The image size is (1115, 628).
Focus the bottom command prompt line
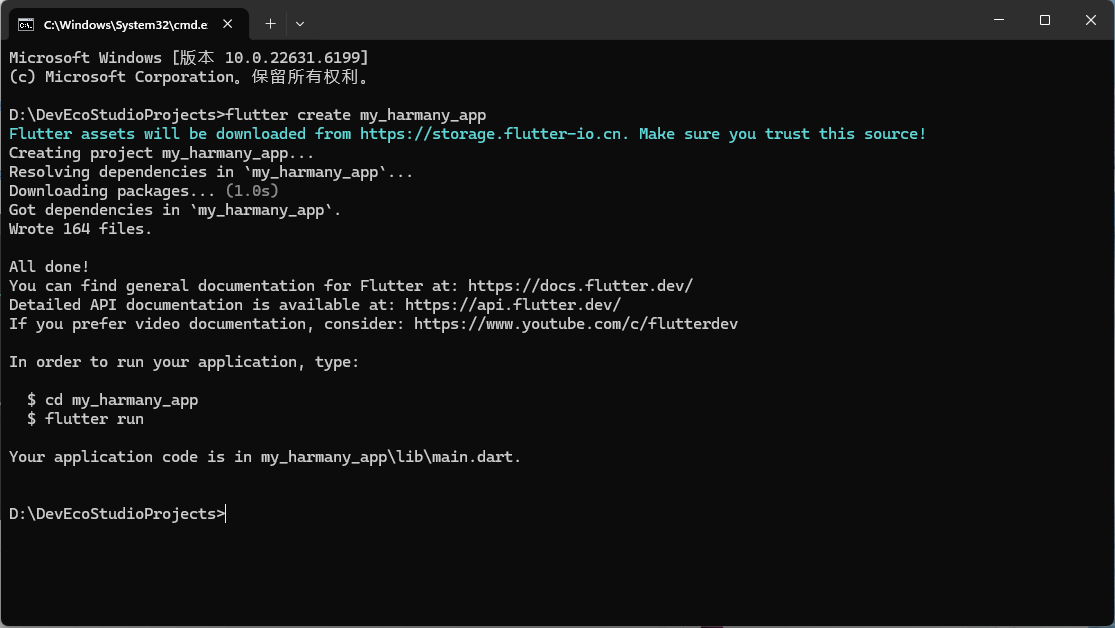click(117, 513)
